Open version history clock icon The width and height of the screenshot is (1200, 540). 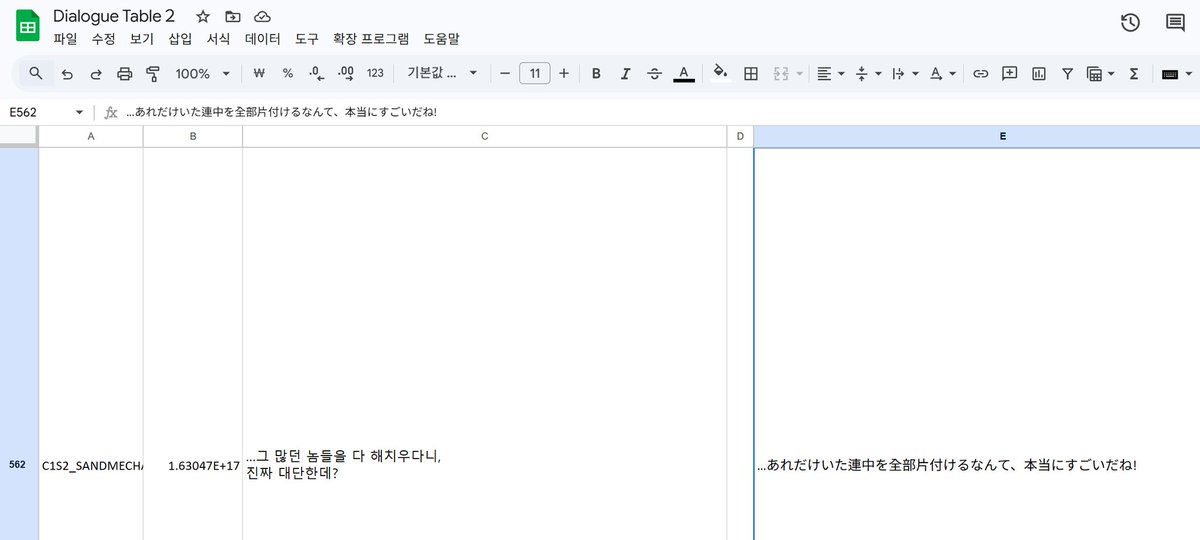click(1130, 23)
